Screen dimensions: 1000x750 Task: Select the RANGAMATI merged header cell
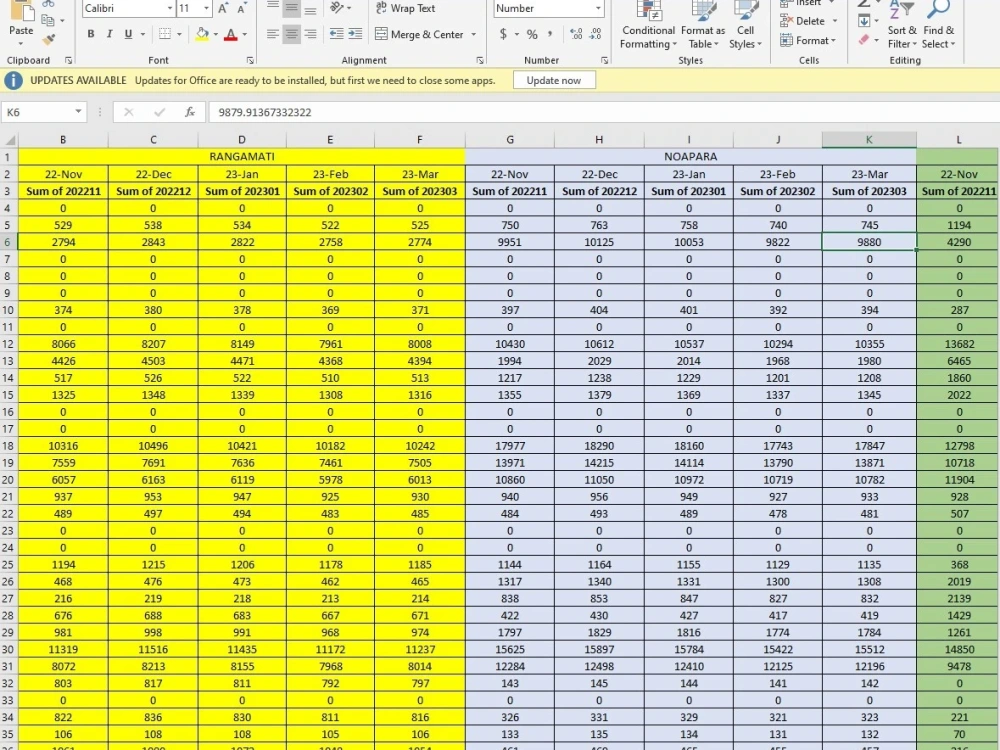(242, 157)
